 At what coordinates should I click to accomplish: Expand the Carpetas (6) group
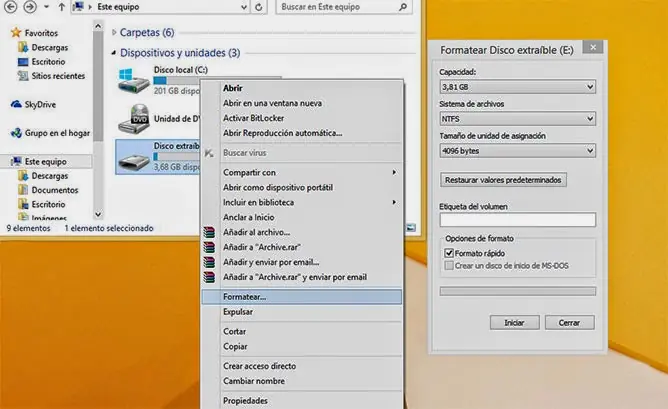point(114,32)
